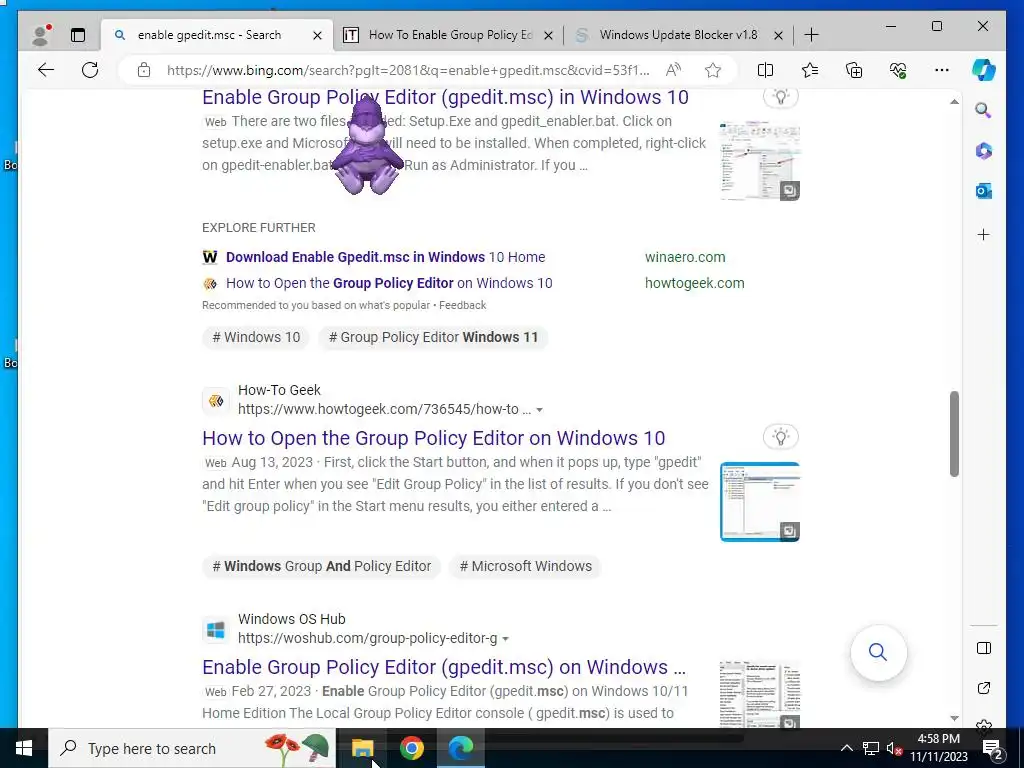Click the scrollbar down arrow
The image size is (1024, 768).
(954, 718)
